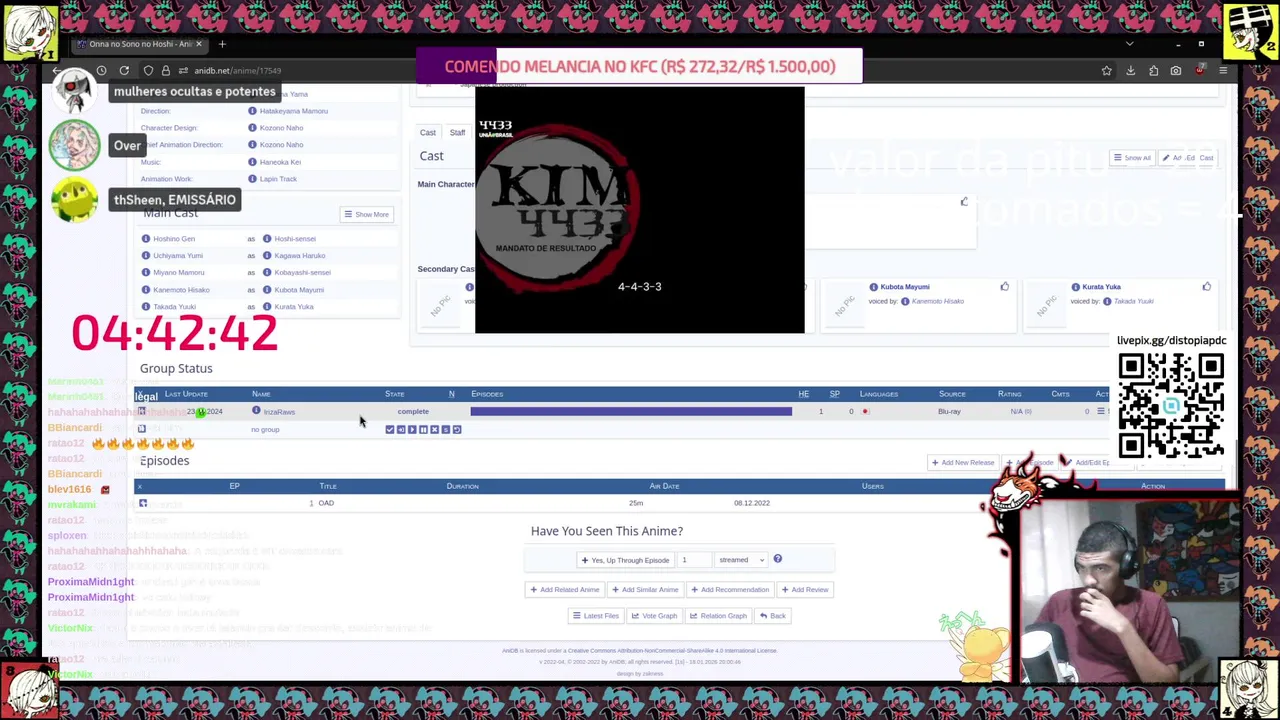Like Kubota Mayumi character card thumbs-up
The width and height of the screenshot is (1280, 720).
(x=1004, y=287)
